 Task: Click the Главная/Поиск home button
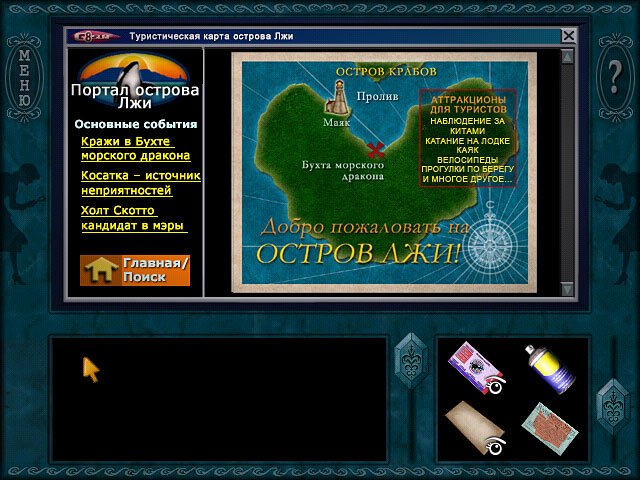click(x=135, y=270)
